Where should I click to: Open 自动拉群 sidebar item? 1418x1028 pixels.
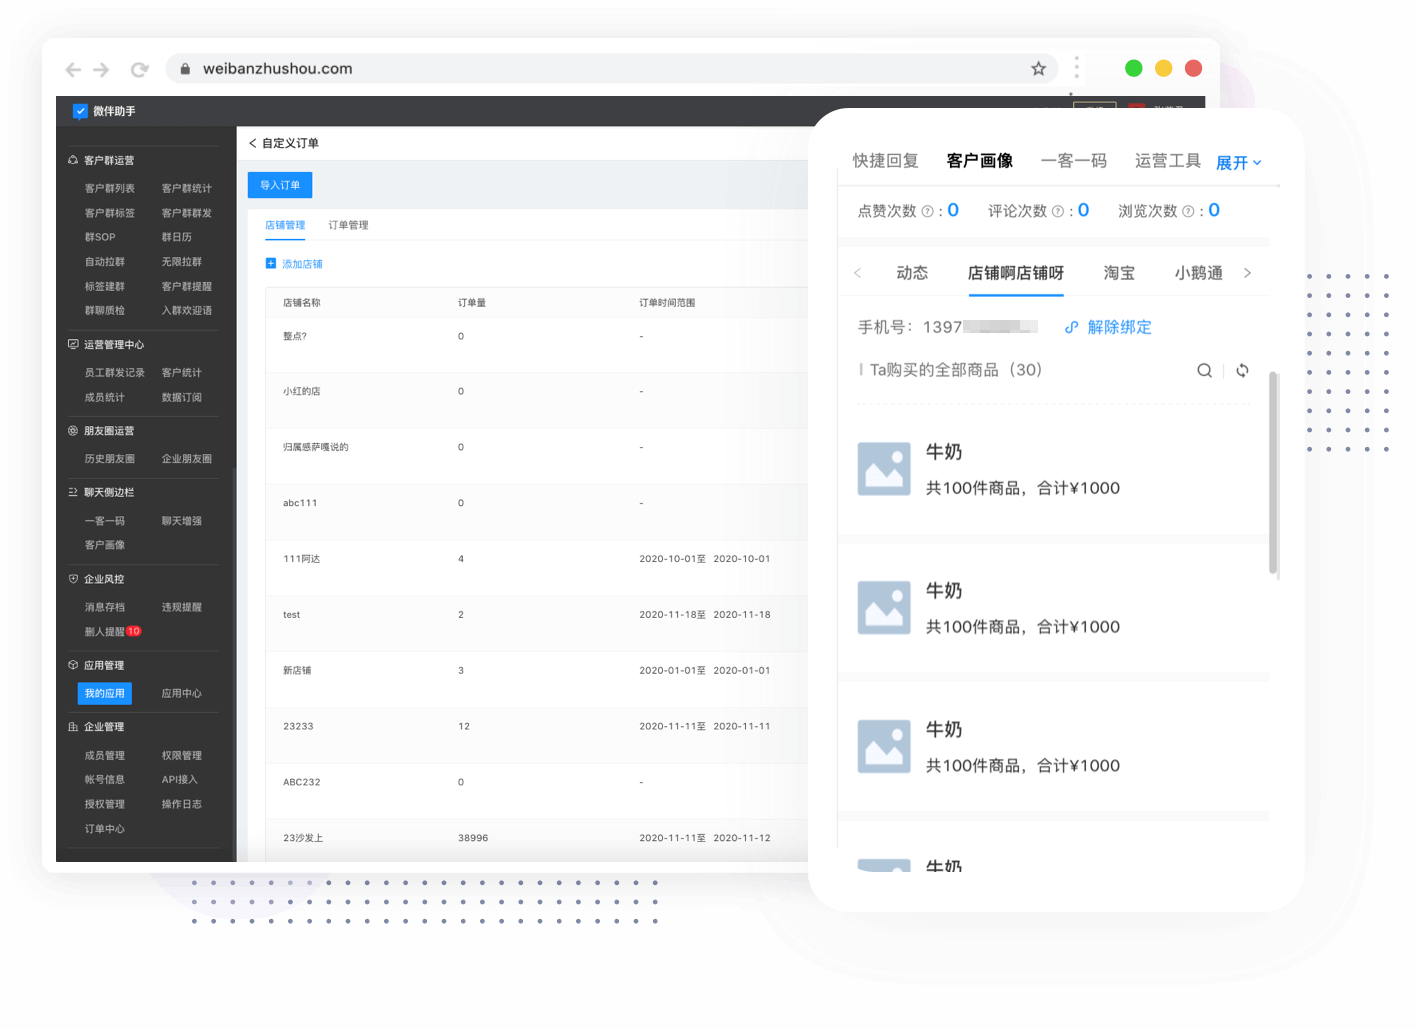(x=104, y=262)
